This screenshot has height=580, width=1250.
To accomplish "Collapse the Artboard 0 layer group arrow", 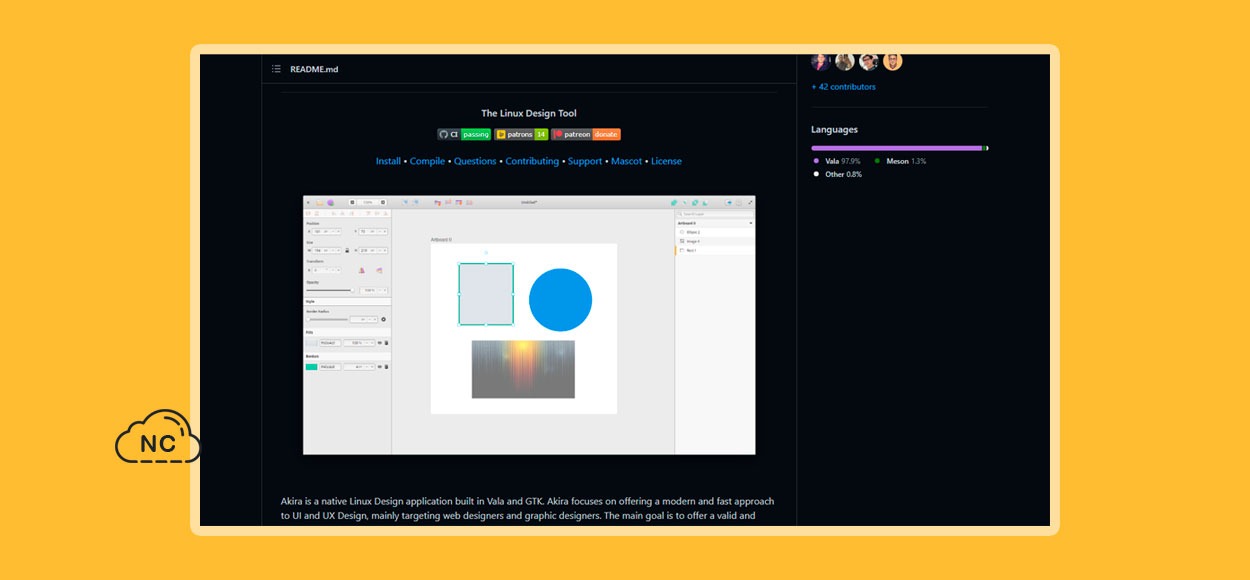I will [751, 222].
